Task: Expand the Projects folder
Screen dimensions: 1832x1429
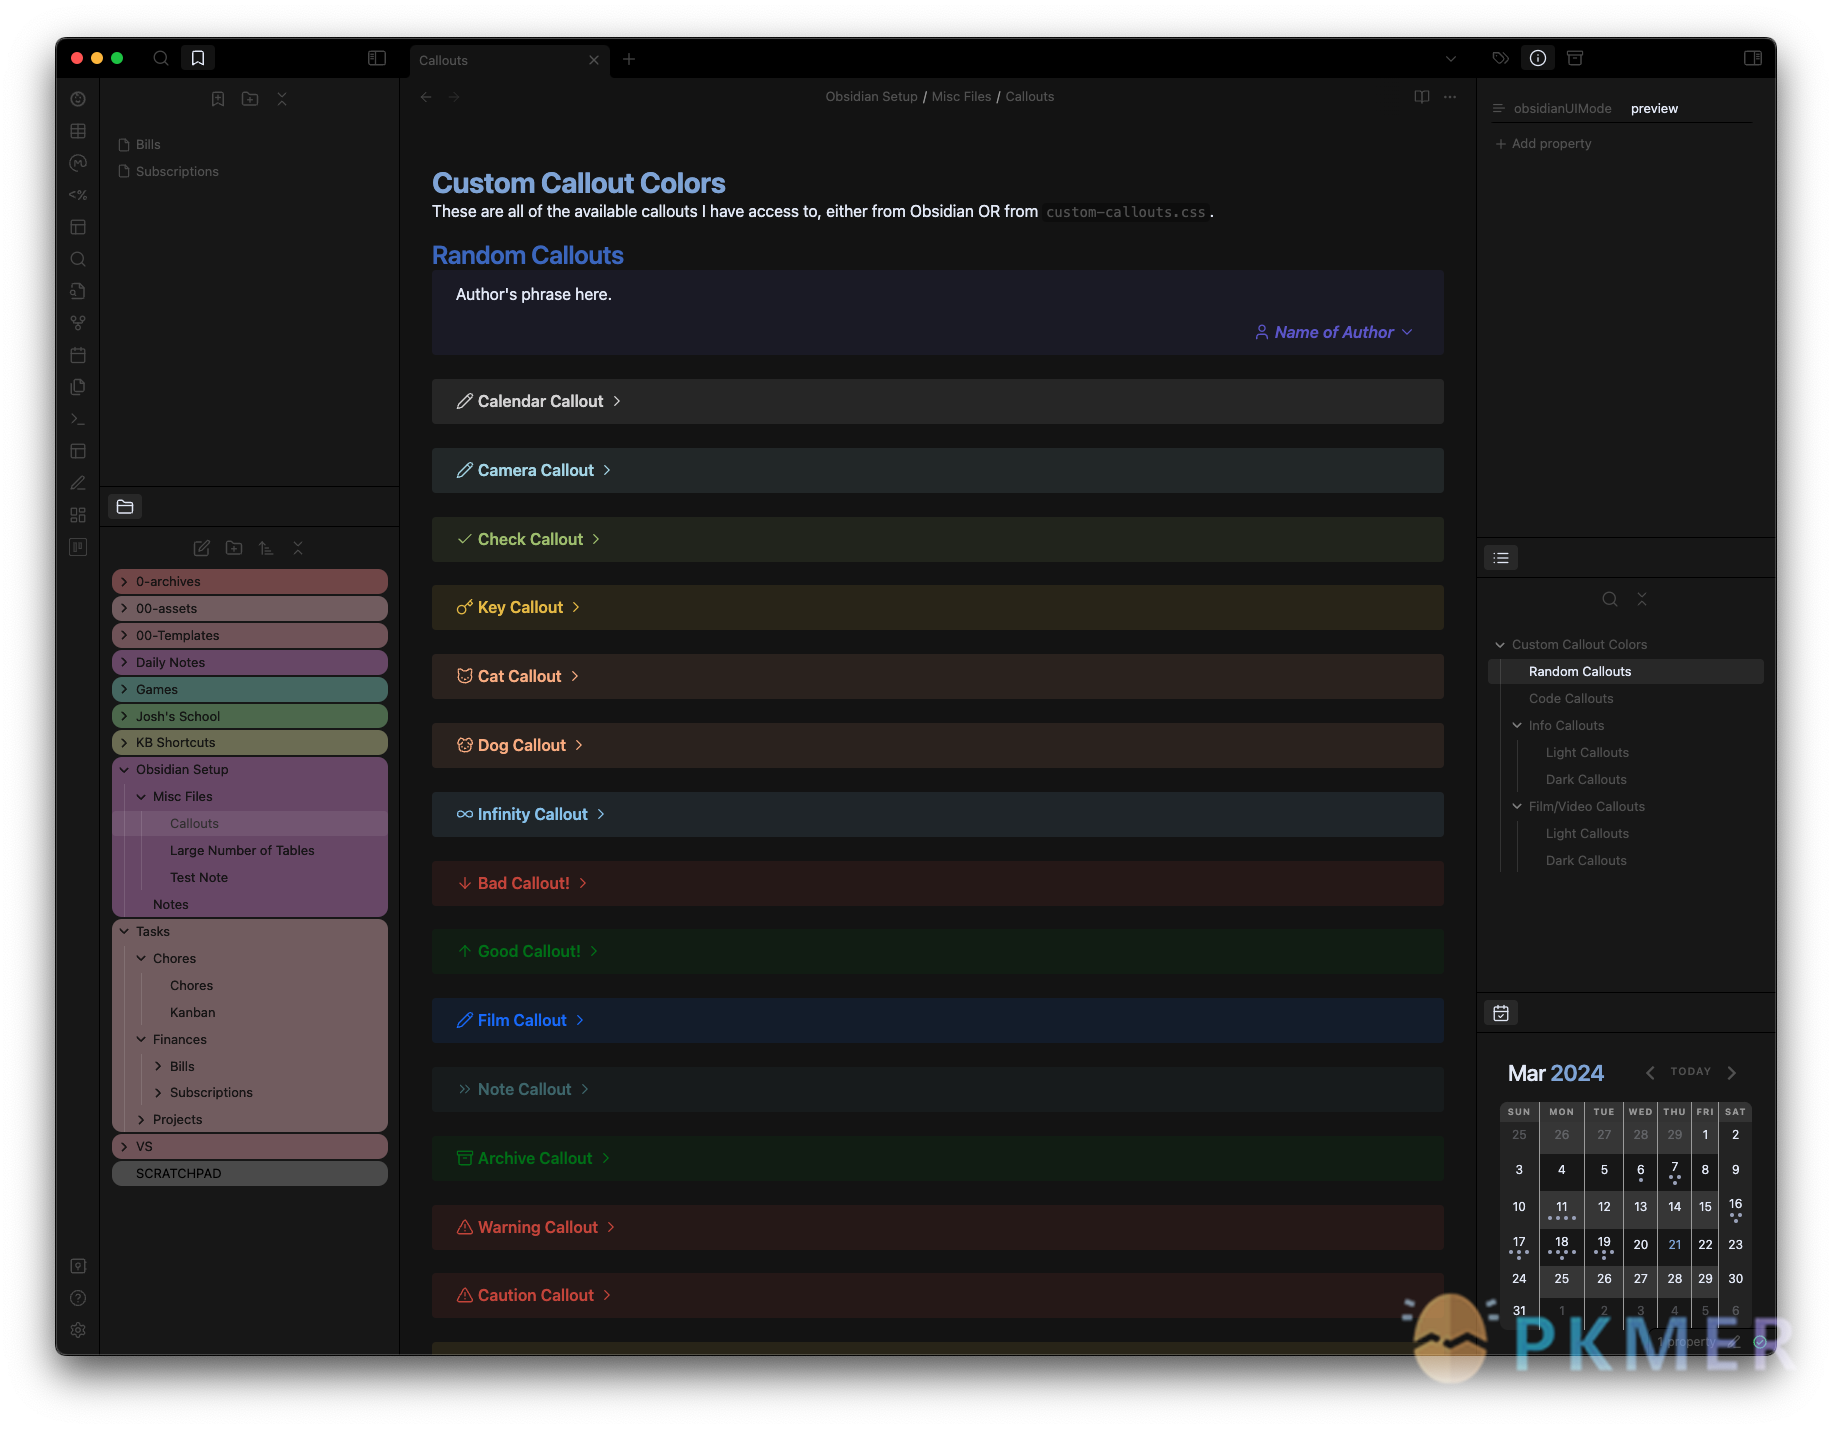Action: (250, 1120)
